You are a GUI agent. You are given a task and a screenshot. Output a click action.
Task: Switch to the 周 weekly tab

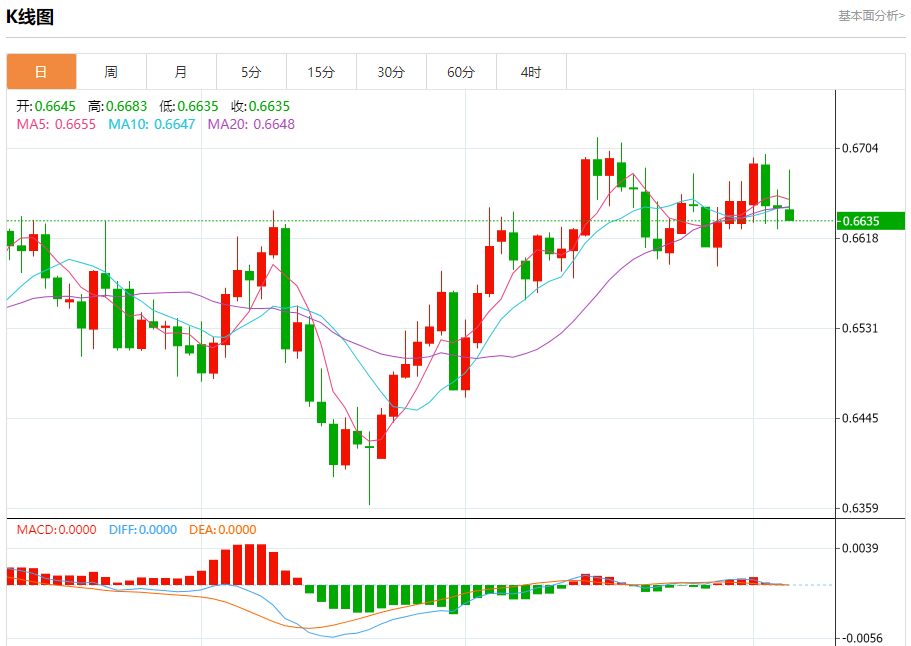coord(111,72)
